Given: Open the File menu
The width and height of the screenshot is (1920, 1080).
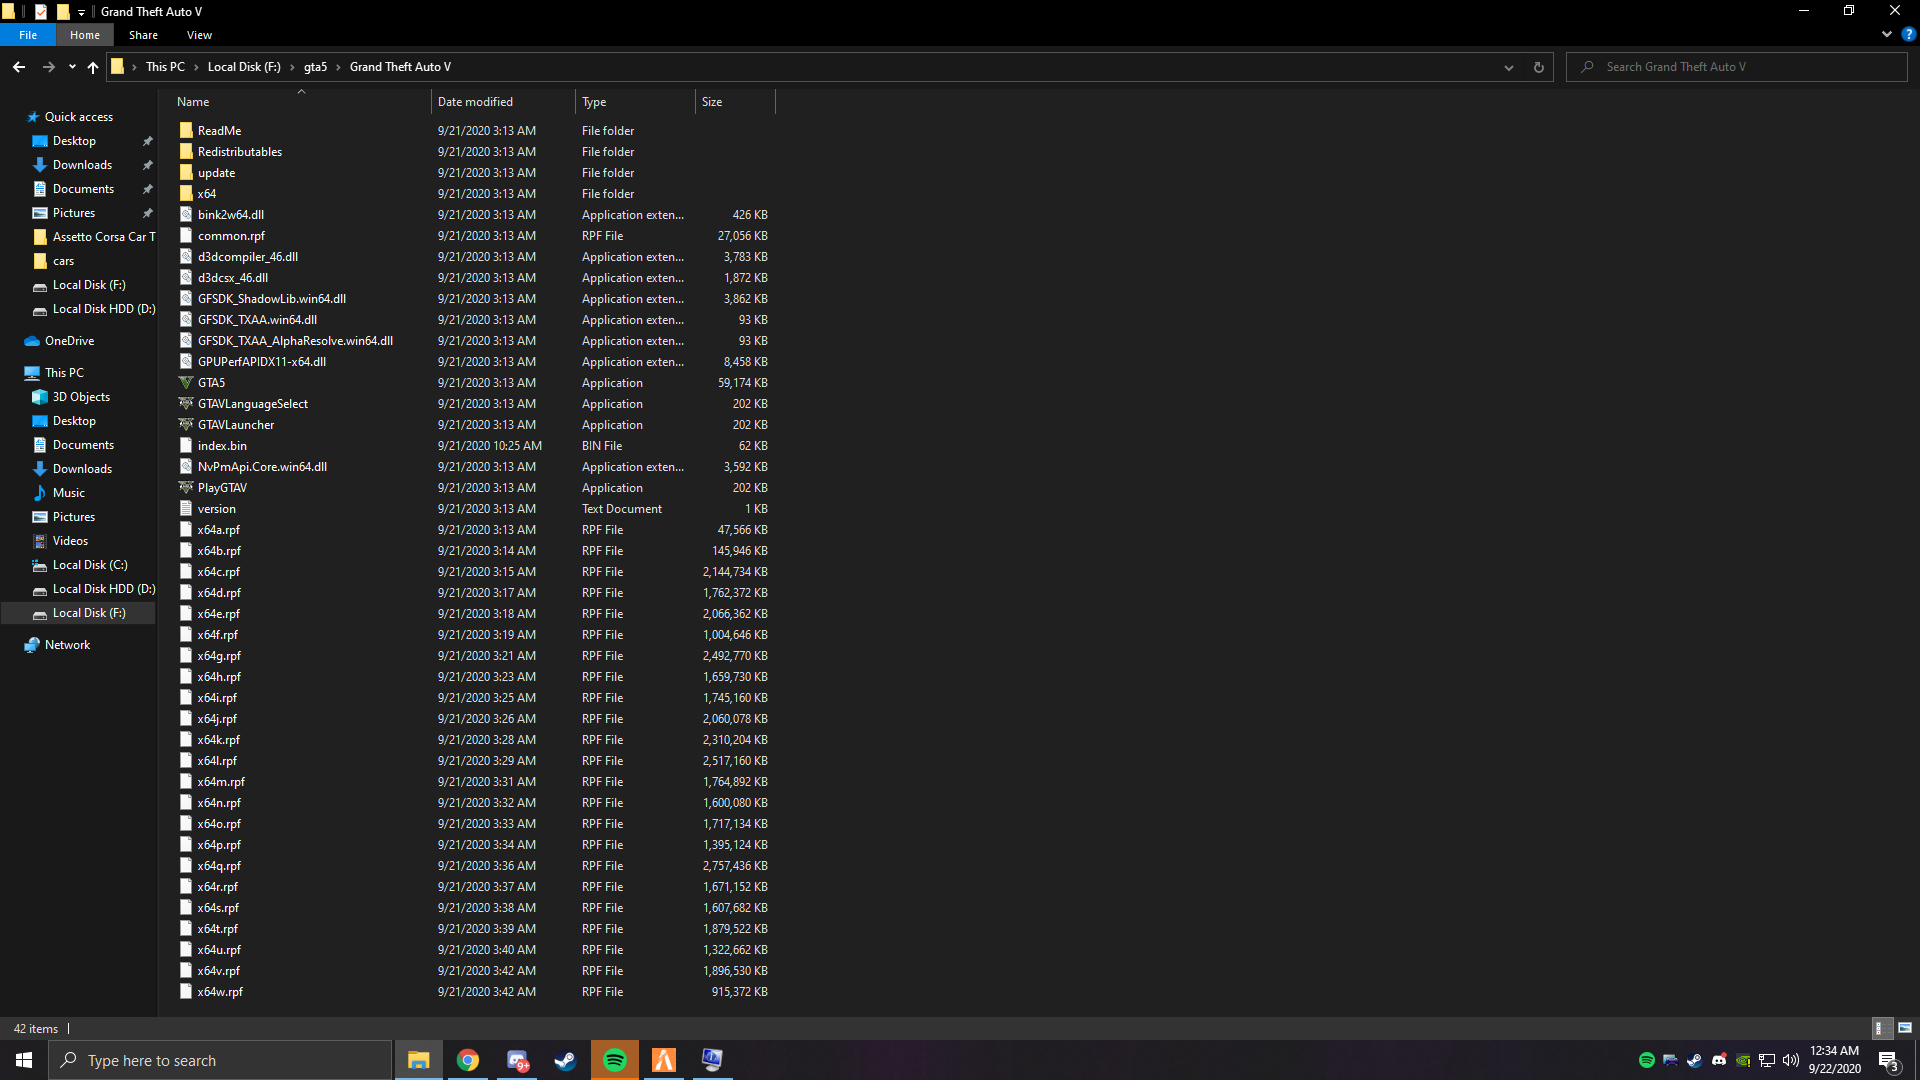Looking at the screenshot, I should point(28,35).
